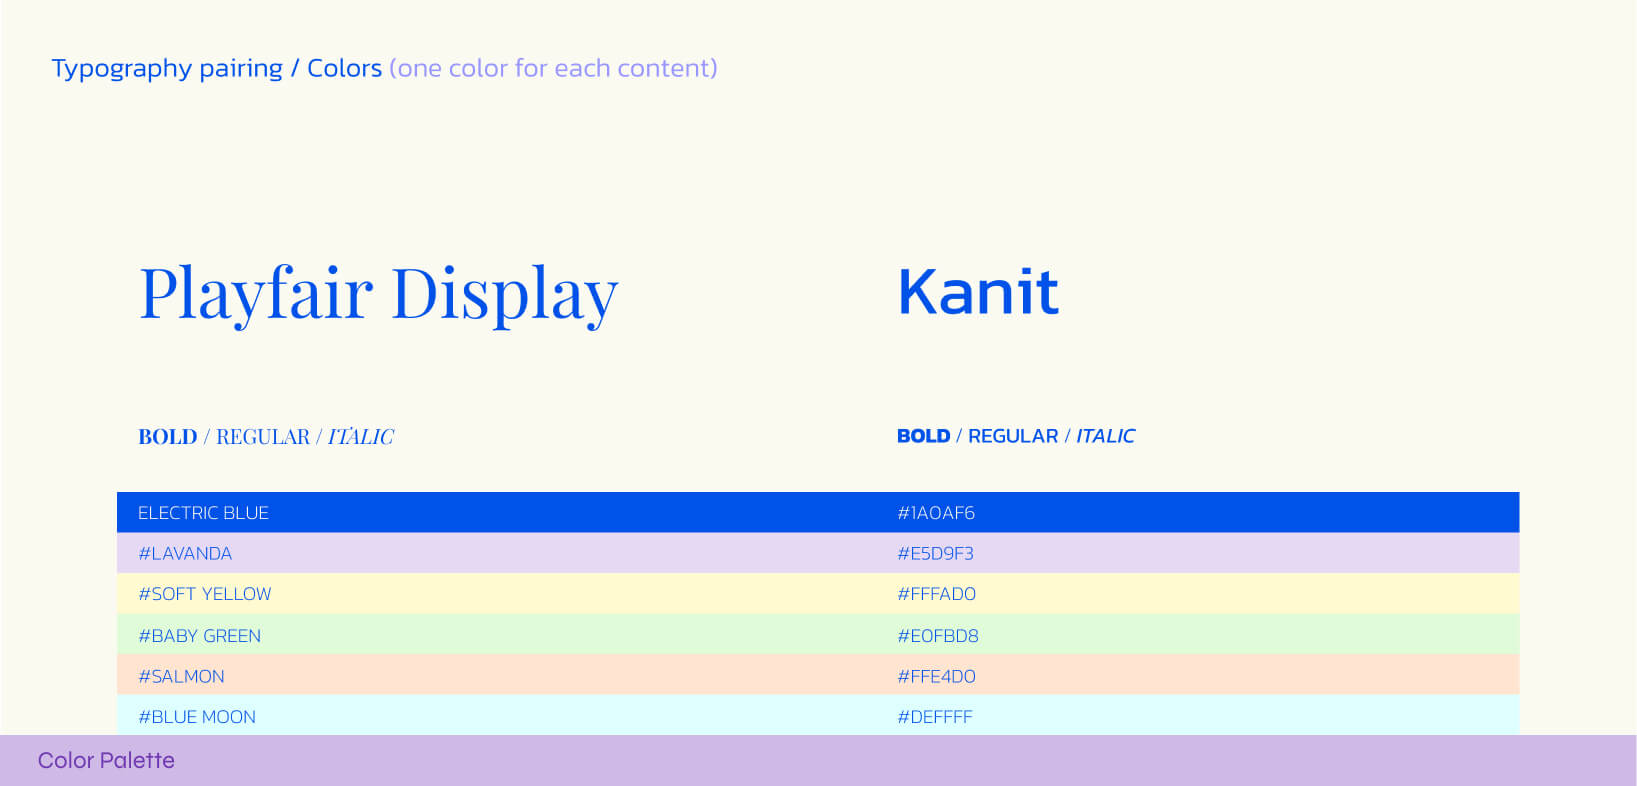Click the #DEFFFF hex code

click(x=935, y=717)
